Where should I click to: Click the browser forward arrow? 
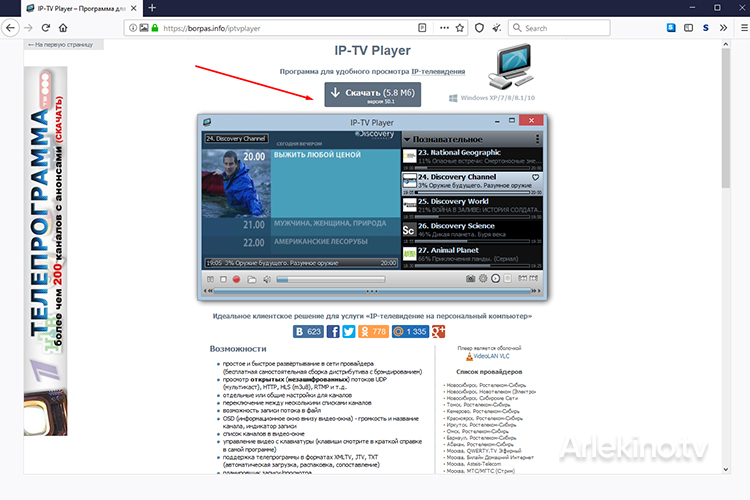tap(29, 28)
